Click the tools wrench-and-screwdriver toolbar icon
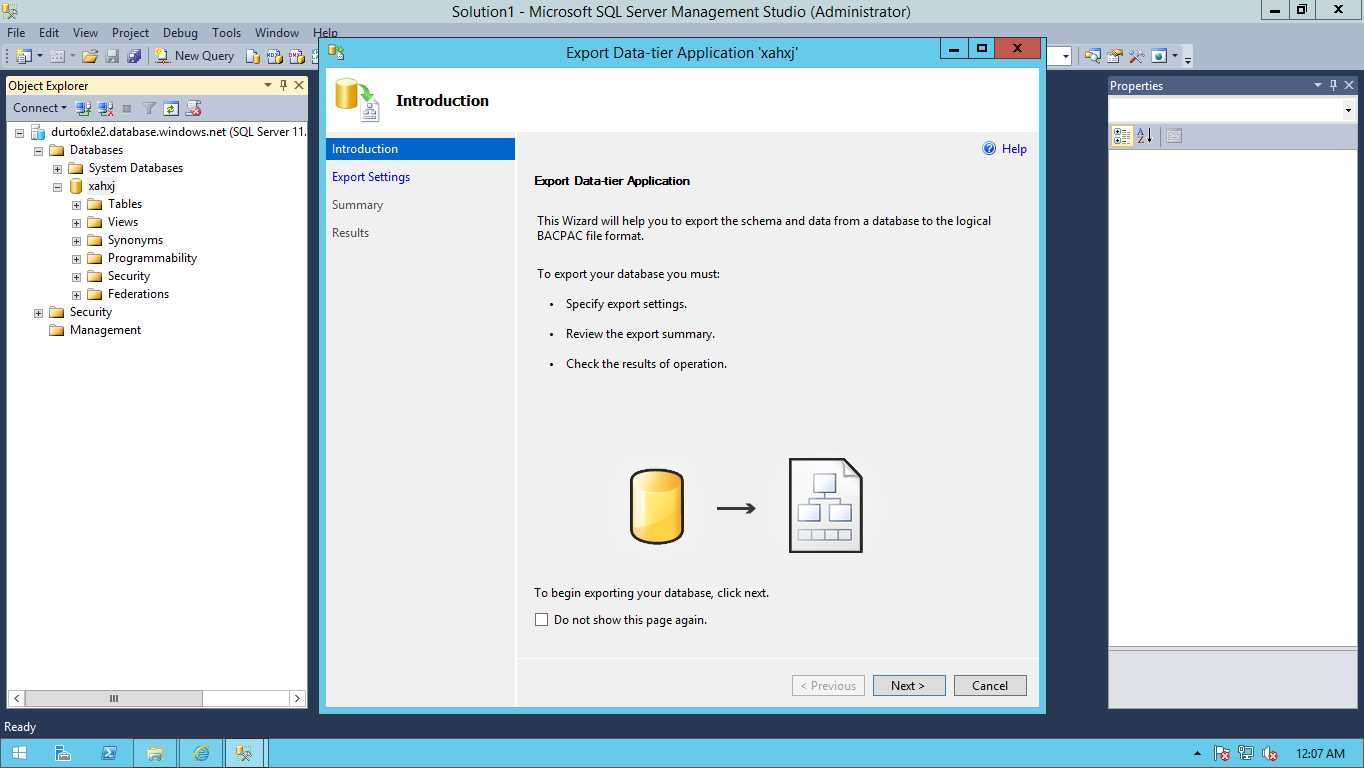Screen dimensions: 1364x768 tap(1137, 56)
